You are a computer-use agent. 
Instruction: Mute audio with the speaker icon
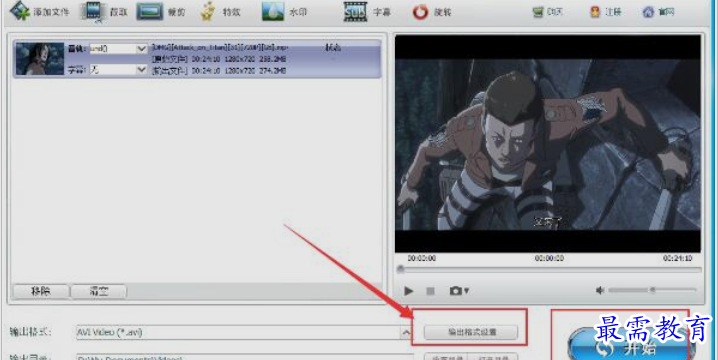[600, 290]
